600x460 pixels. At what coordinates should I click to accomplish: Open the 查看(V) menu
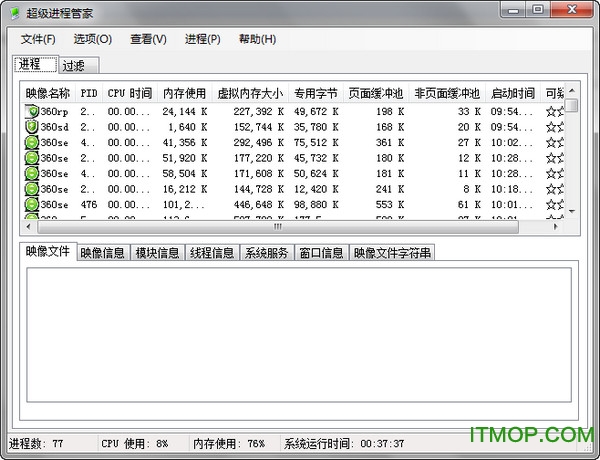(148, 39)
